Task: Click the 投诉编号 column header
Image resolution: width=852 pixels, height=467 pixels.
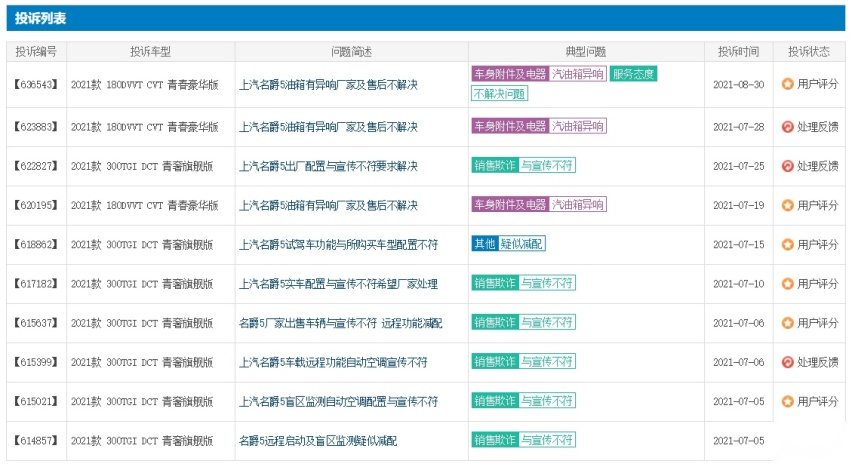Action: tap(36, 52)
